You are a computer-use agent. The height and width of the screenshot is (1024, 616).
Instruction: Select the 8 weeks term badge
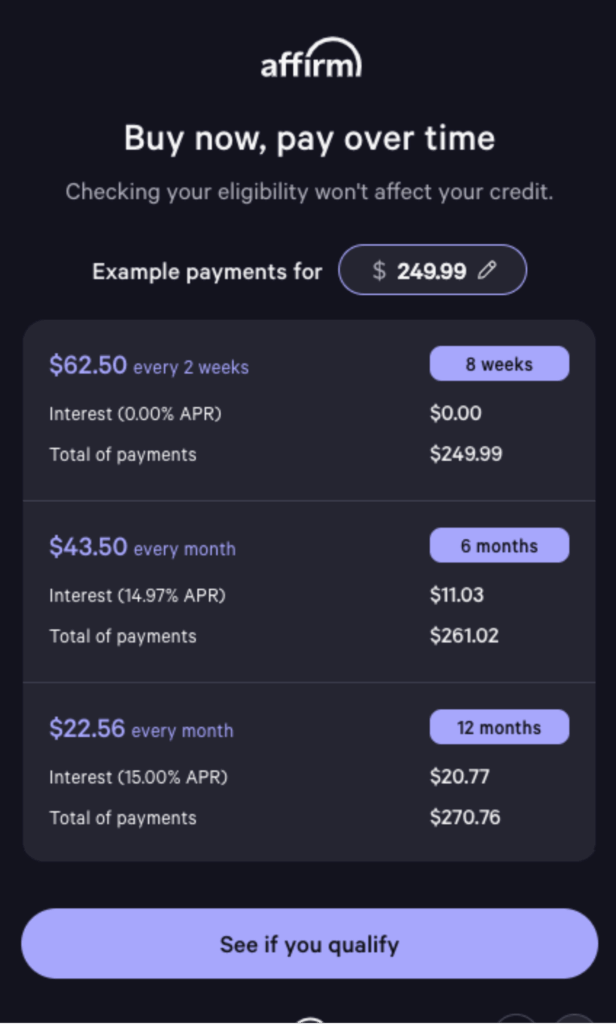pyautogui.click(x=499, y=364)
